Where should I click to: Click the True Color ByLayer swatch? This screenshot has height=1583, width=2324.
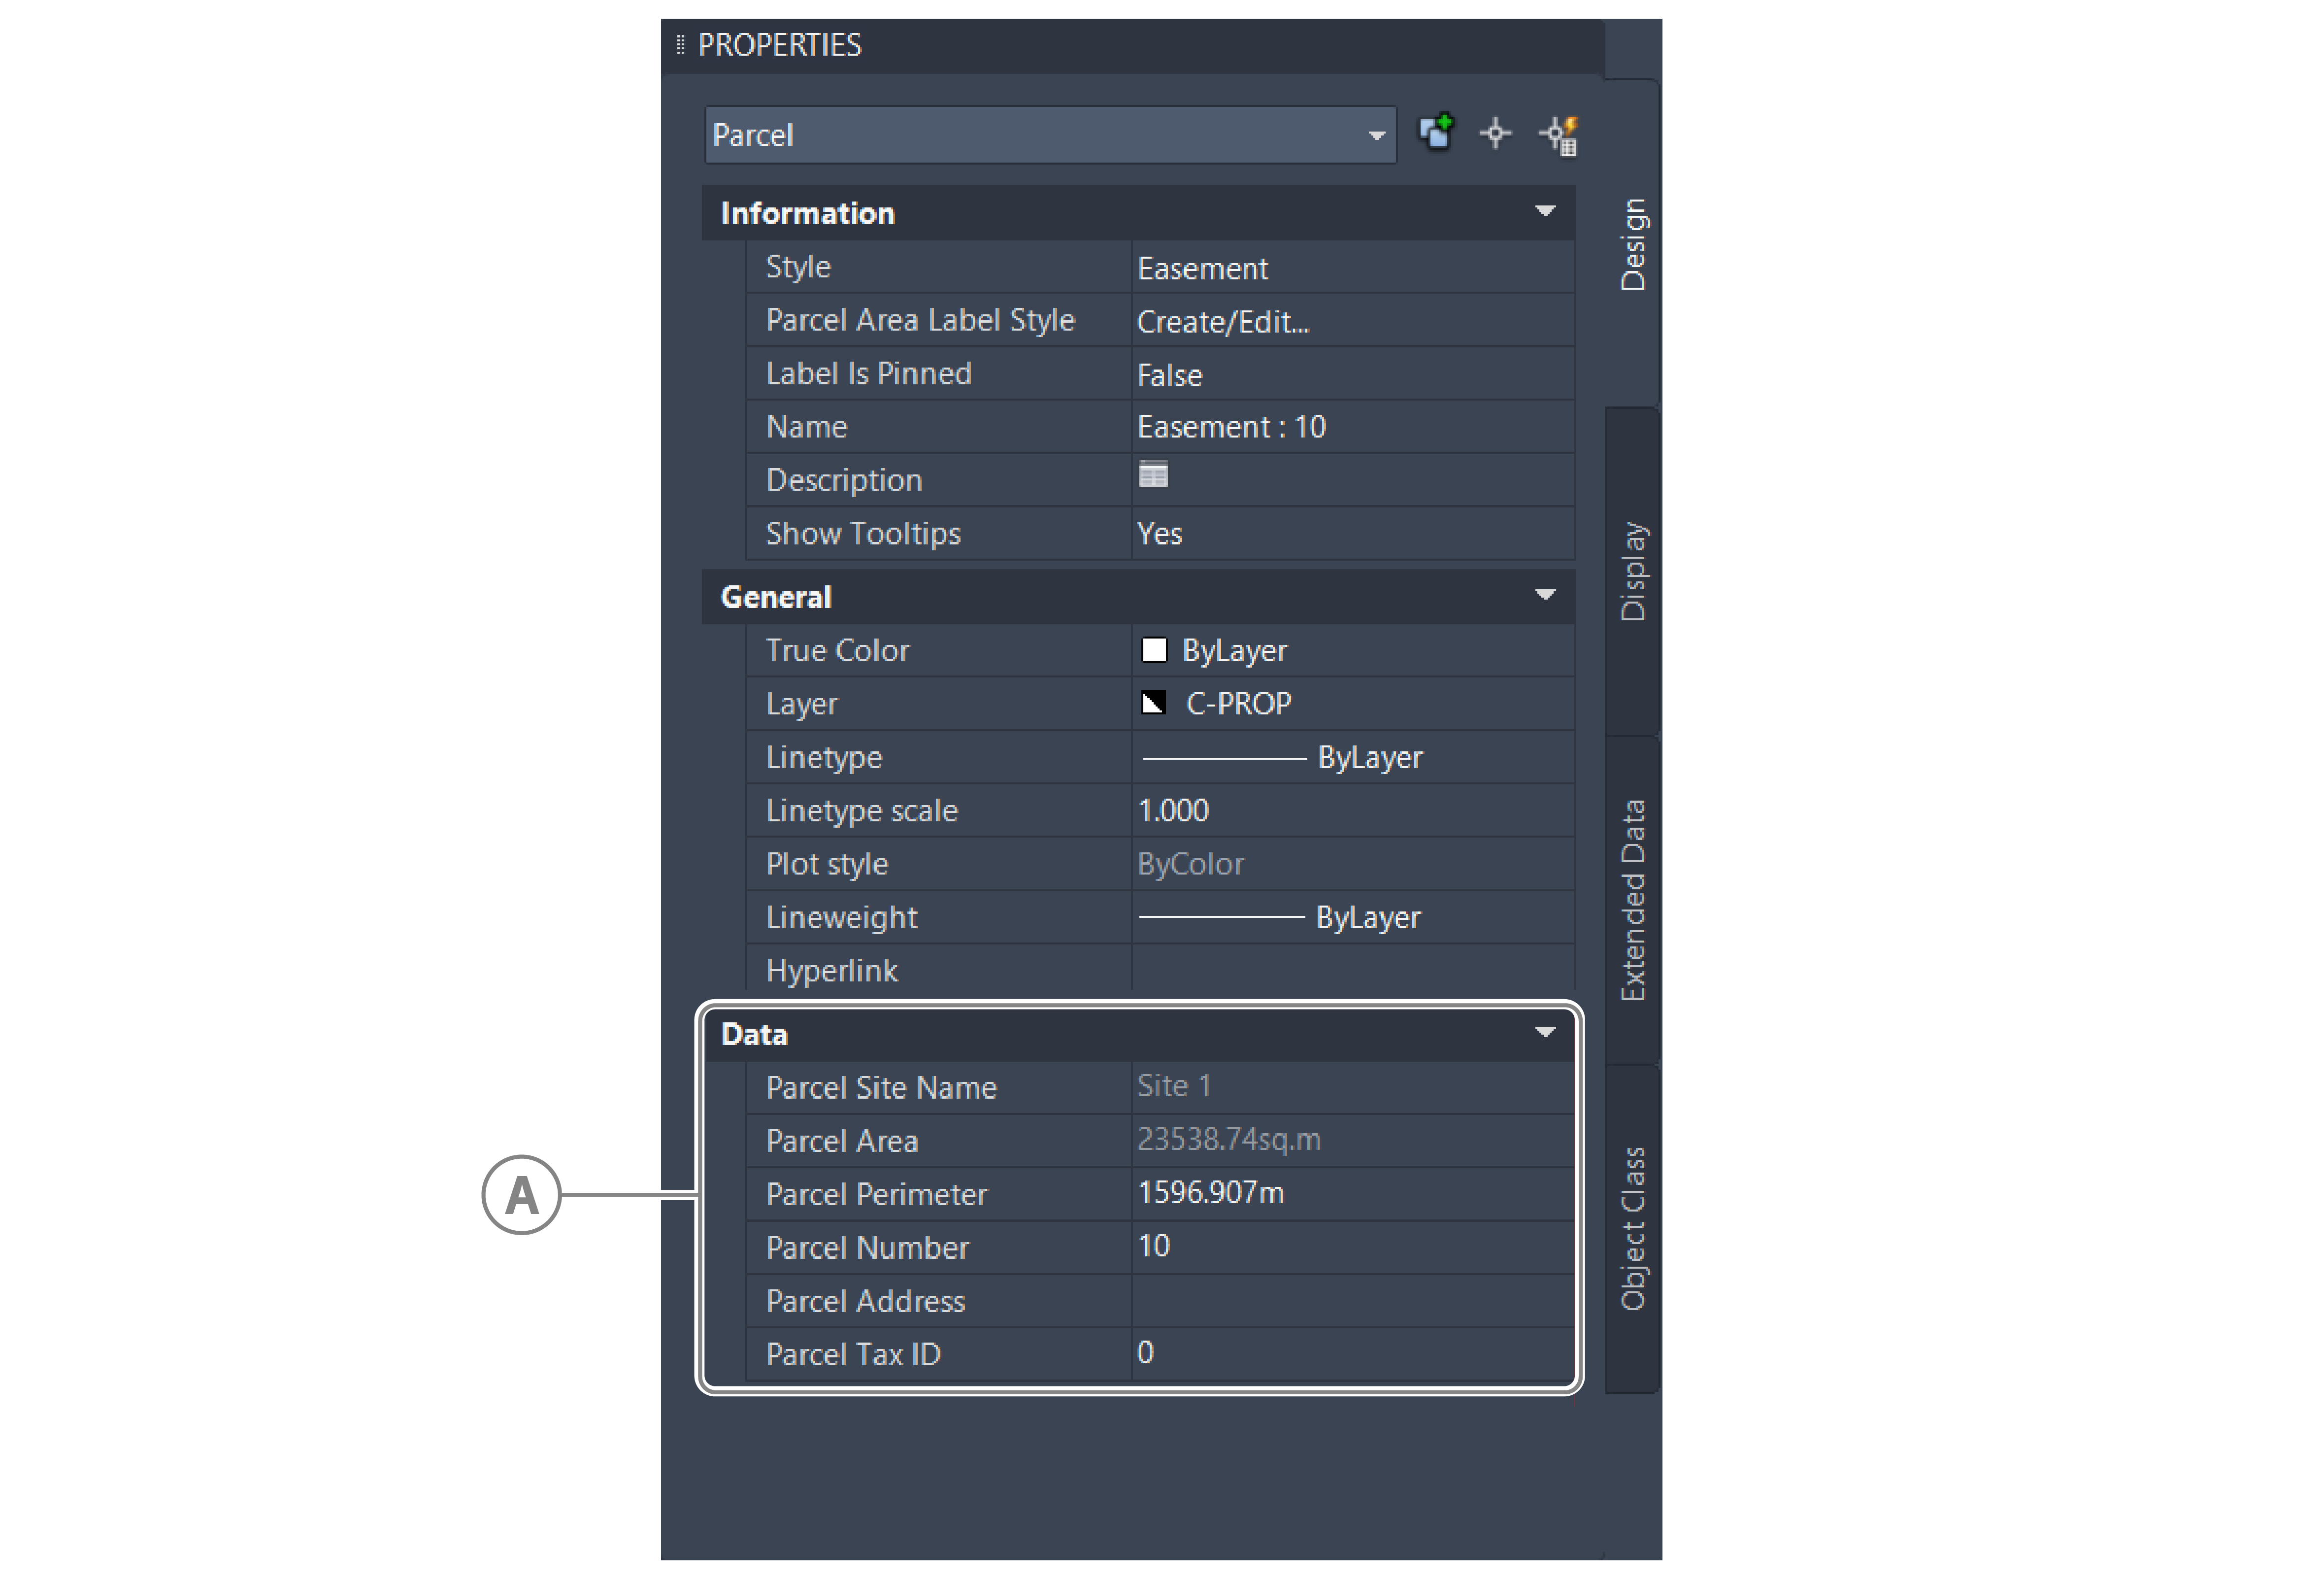1154,650
